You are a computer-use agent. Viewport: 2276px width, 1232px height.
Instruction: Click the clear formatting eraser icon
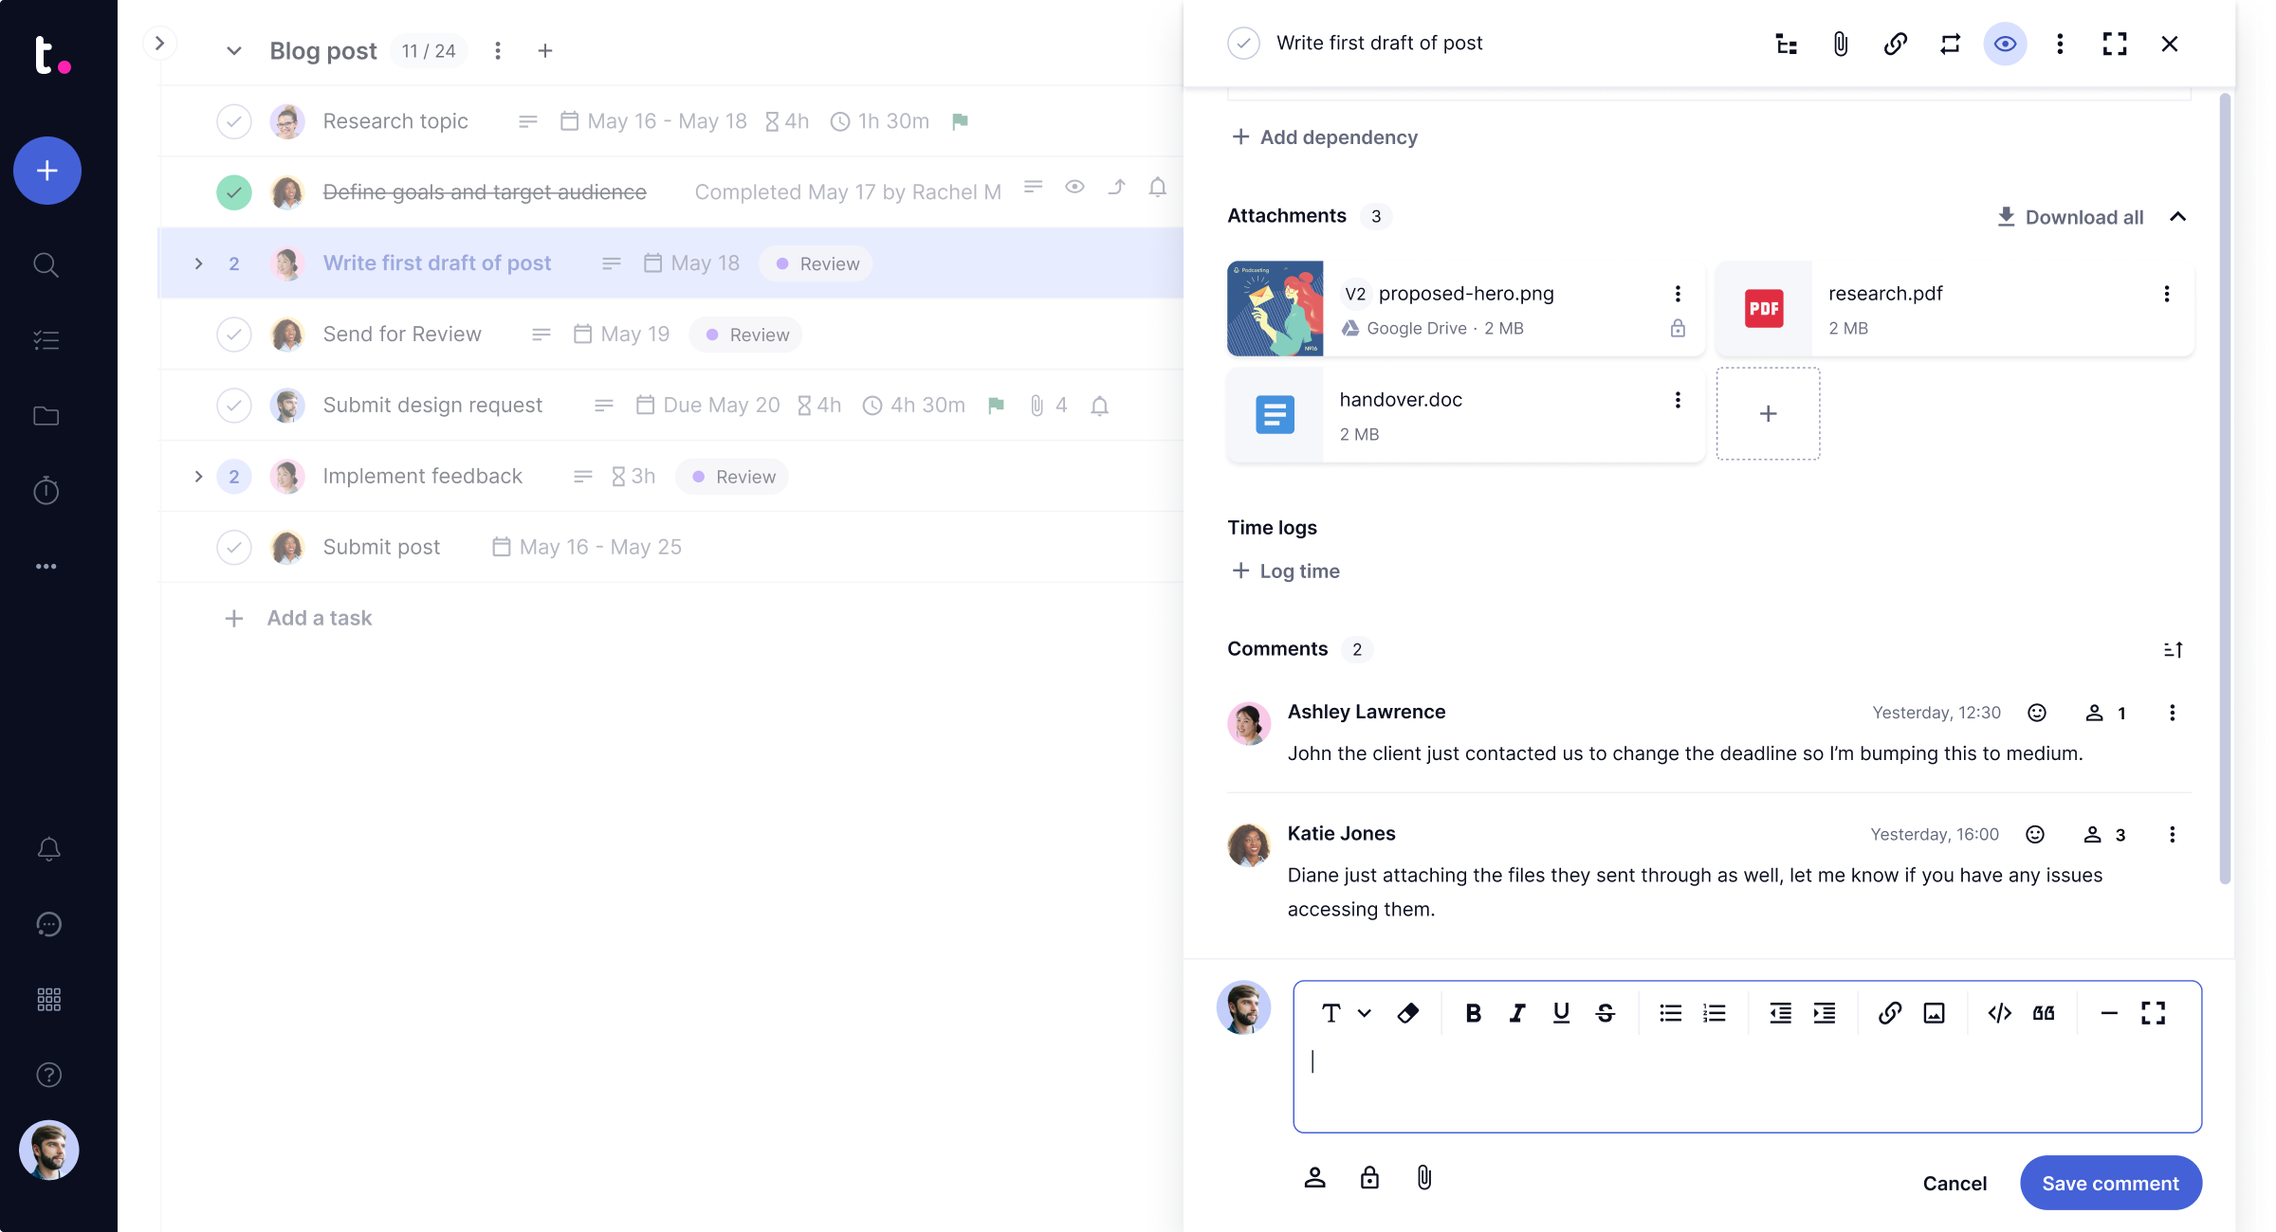click(1408, 1013)
